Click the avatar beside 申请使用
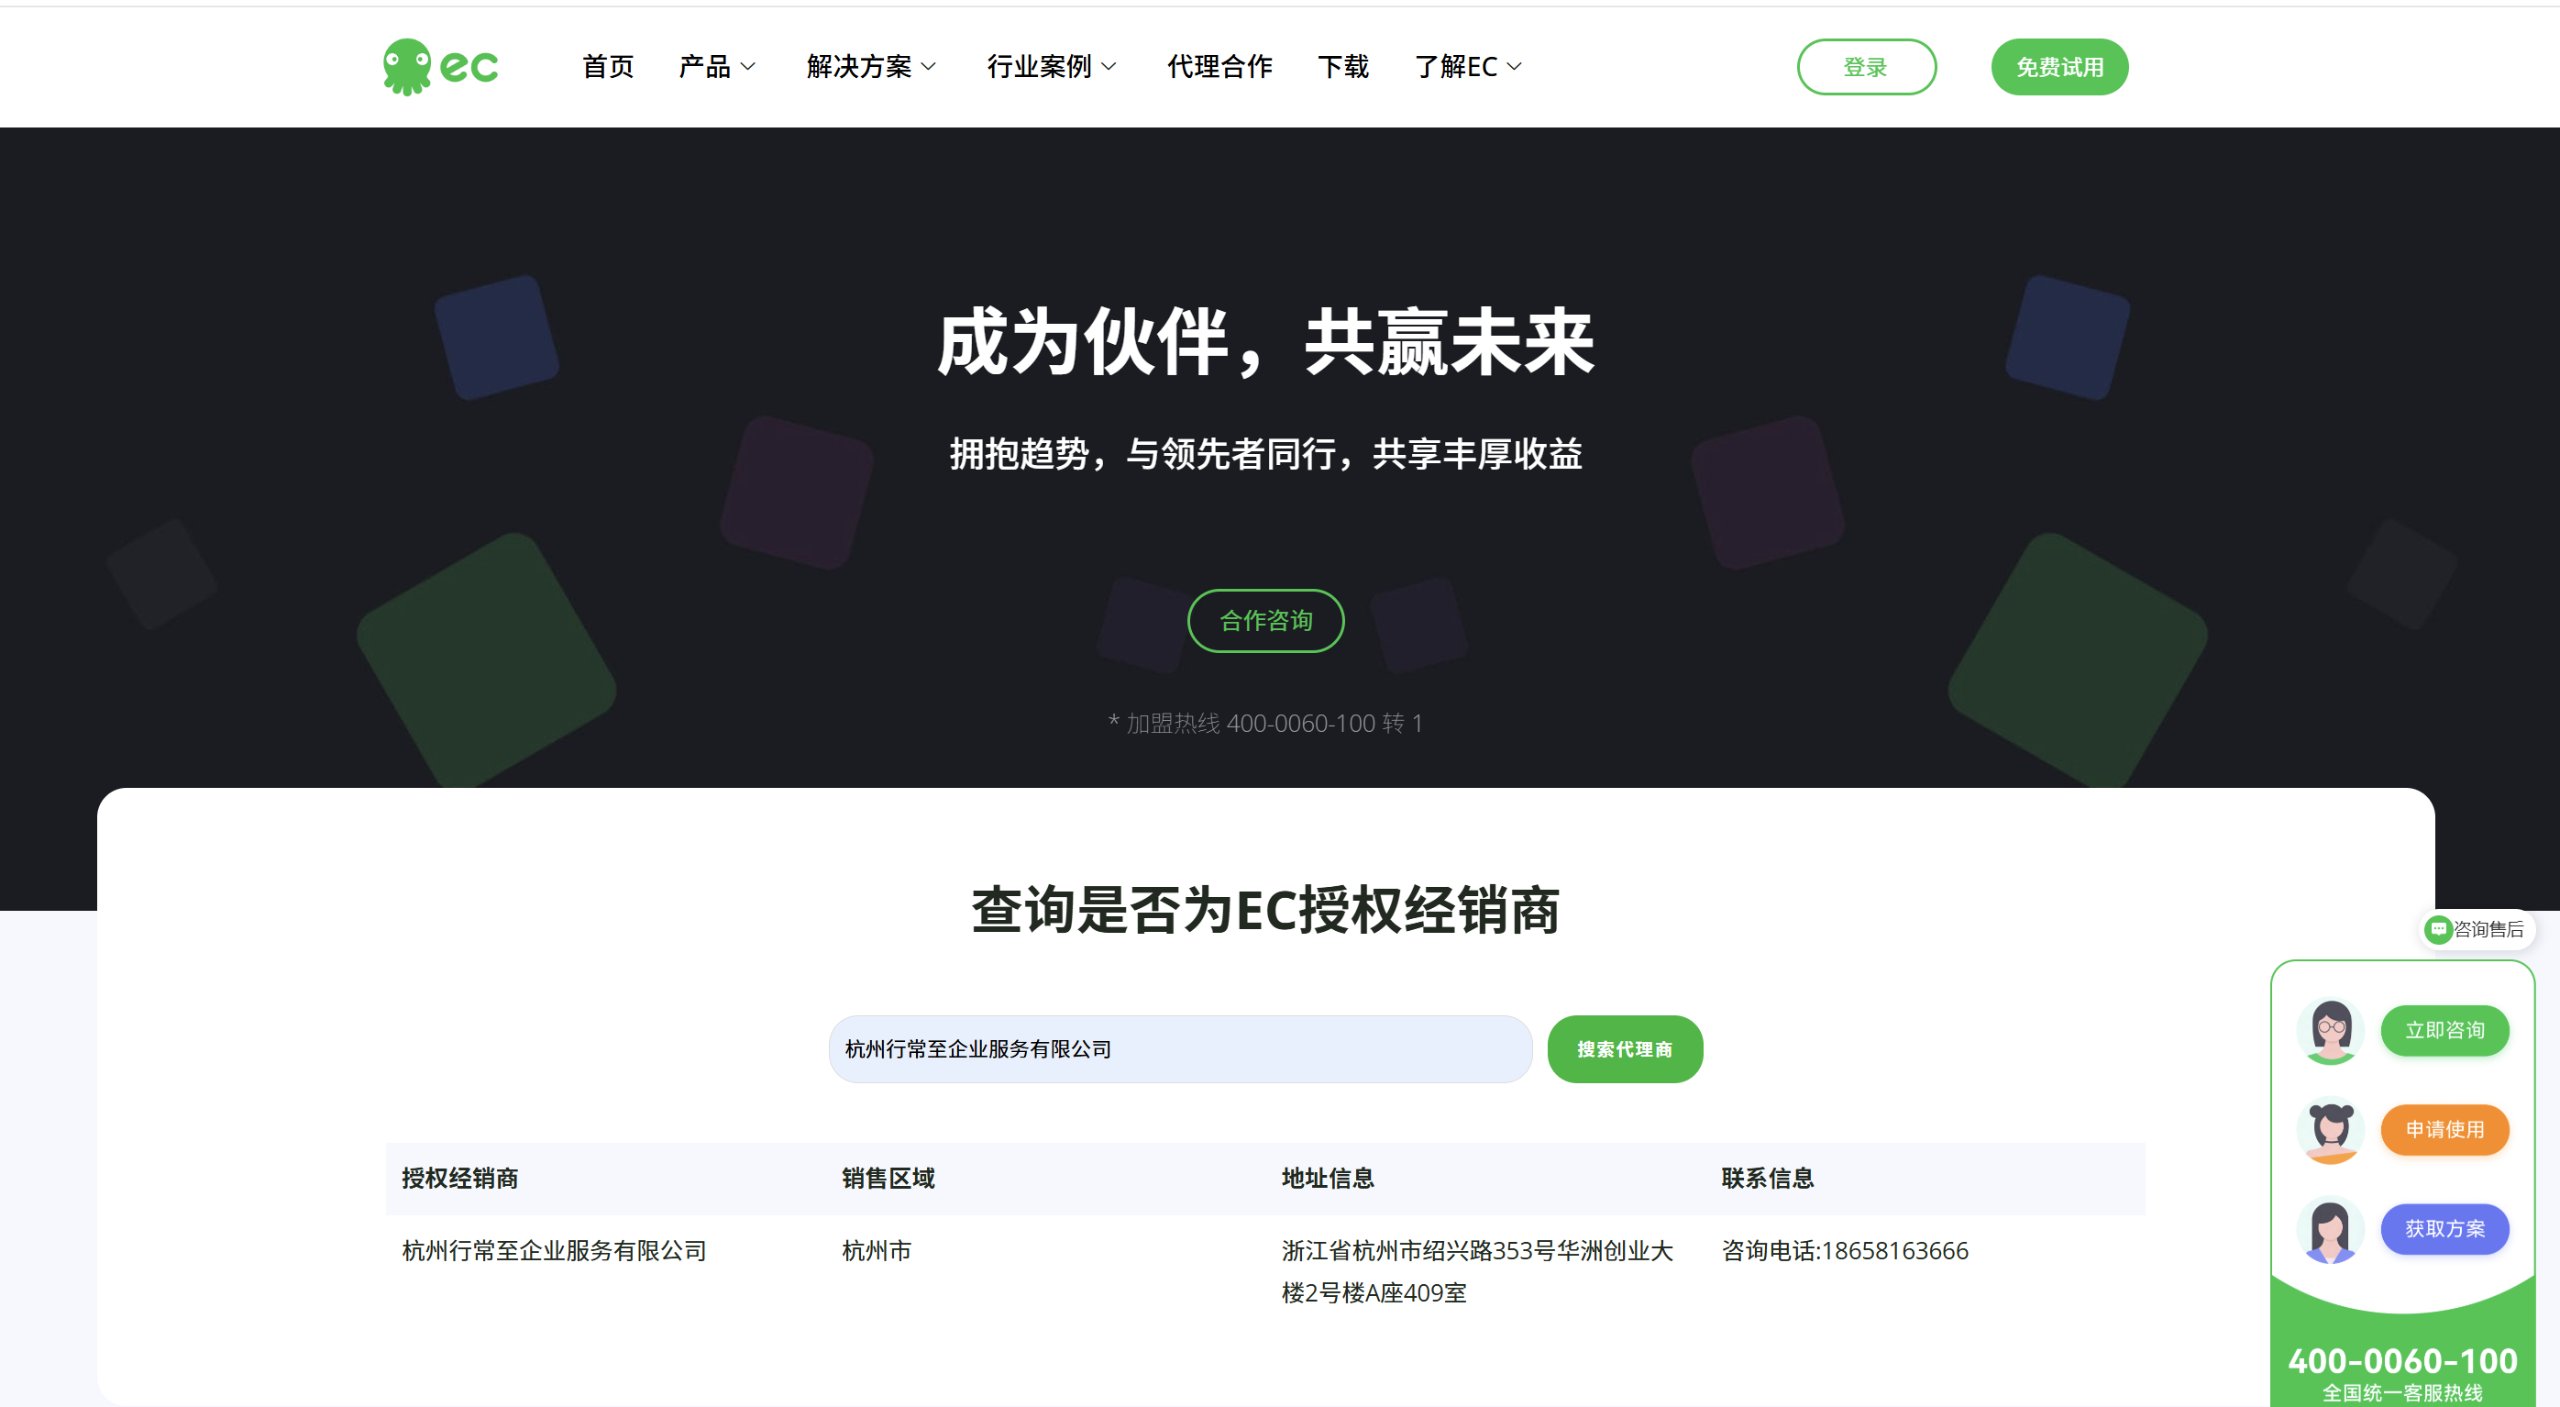Viewport: 2560px width, 1407px height. click(2331, 1130)
